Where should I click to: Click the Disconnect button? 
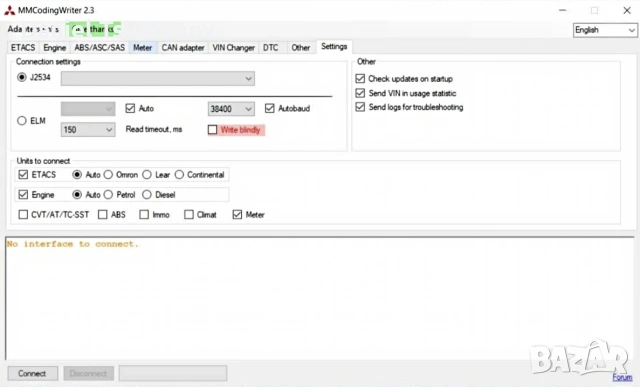88,373
